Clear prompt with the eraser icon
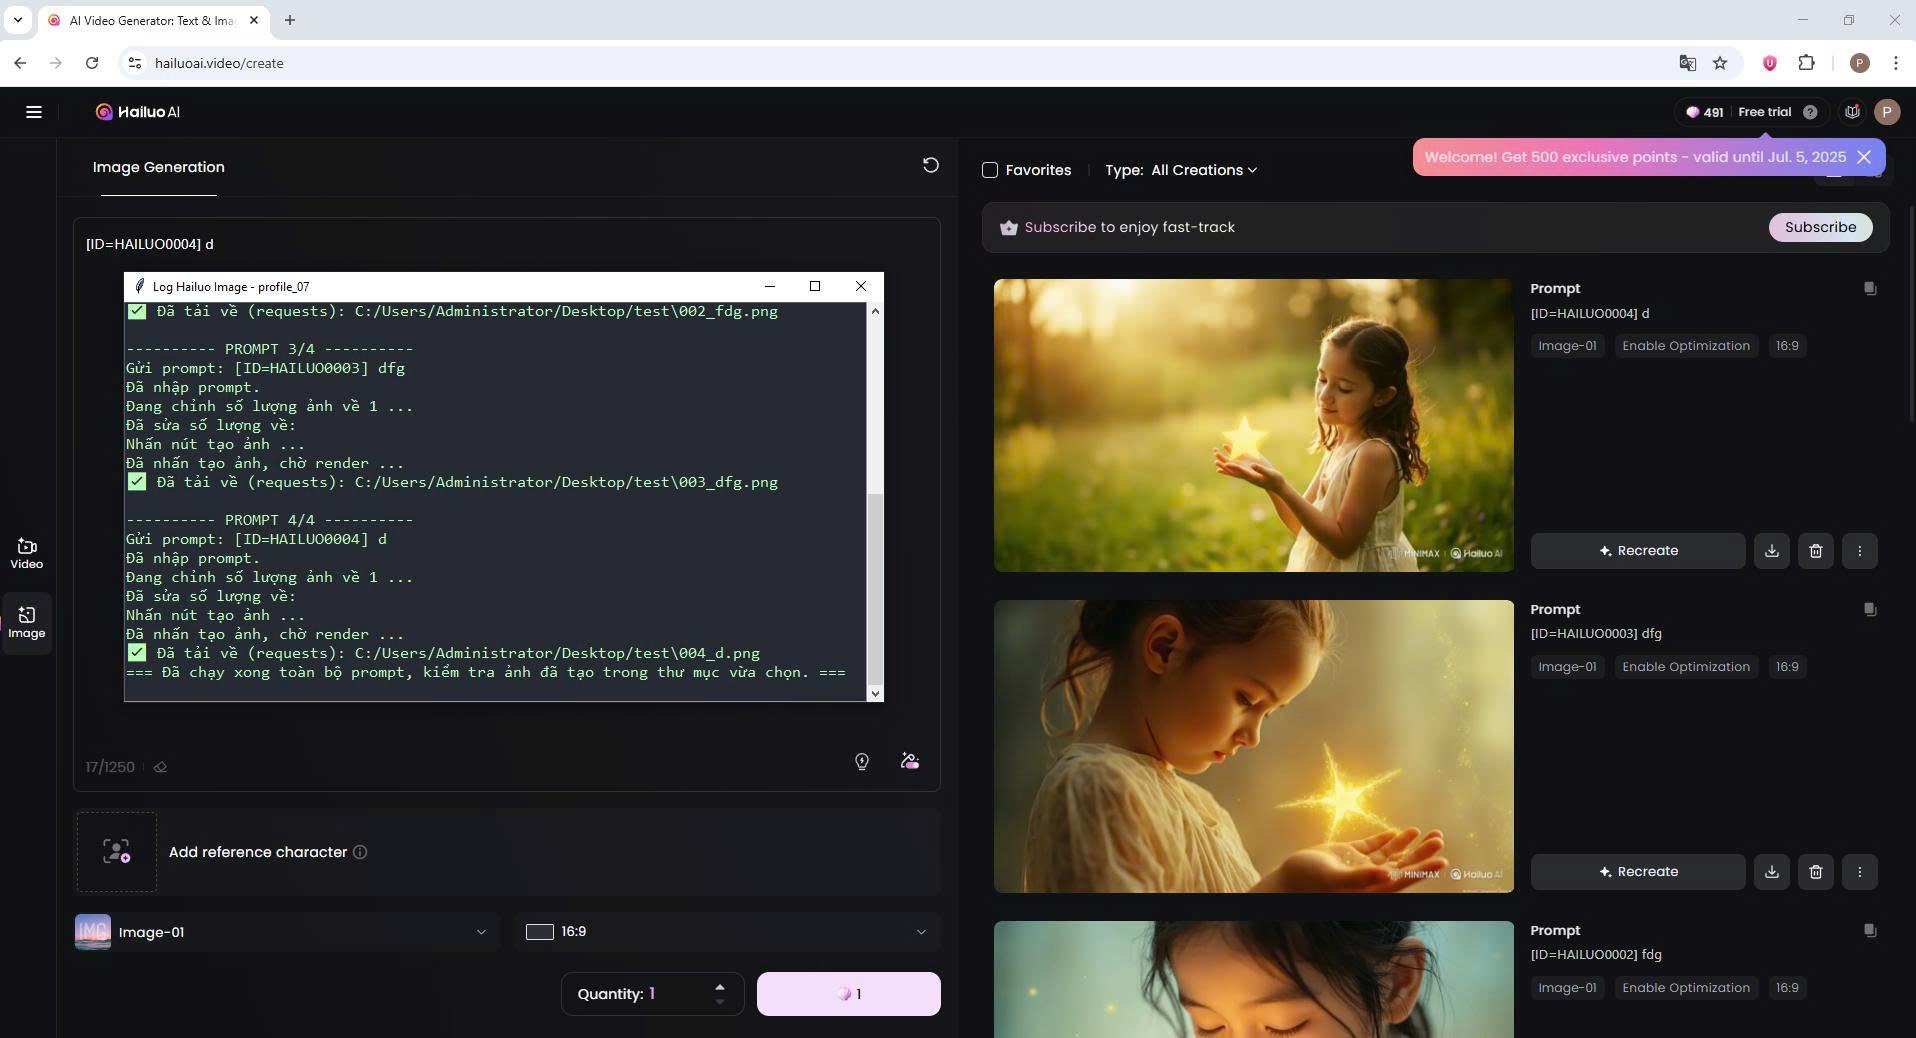1916x1038 pixels. pyautogui.click(x=160, y=767)
